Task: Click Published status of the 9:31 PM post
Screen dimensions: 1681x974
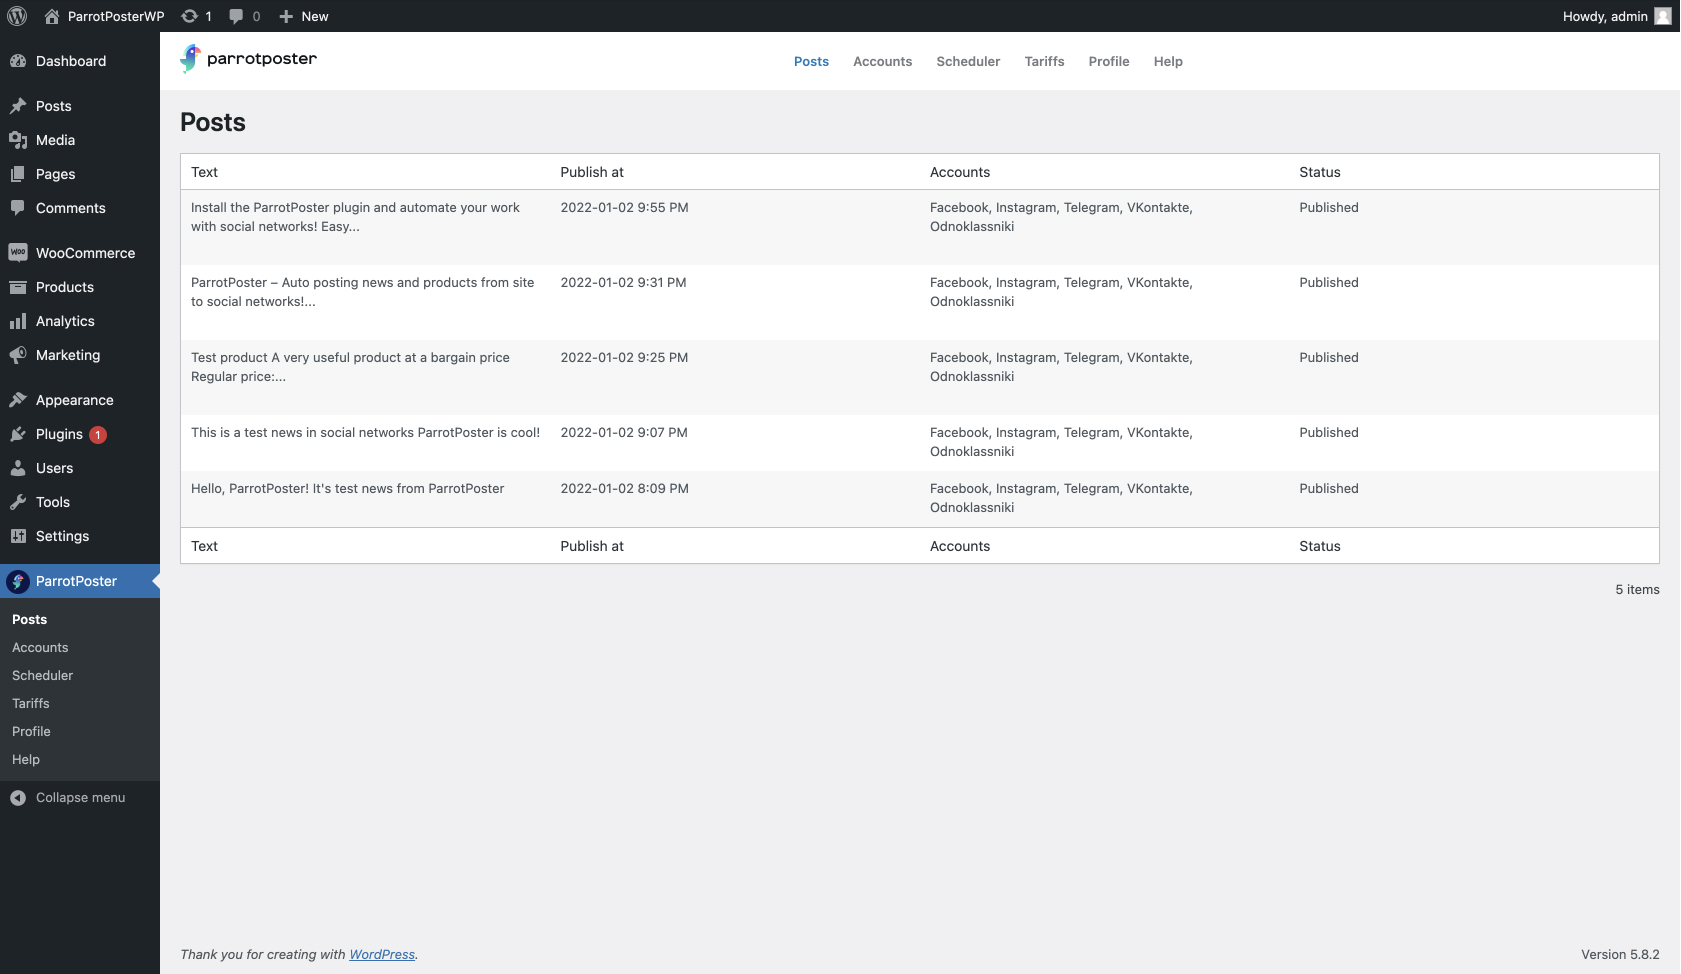Action: coord(1329,283)
